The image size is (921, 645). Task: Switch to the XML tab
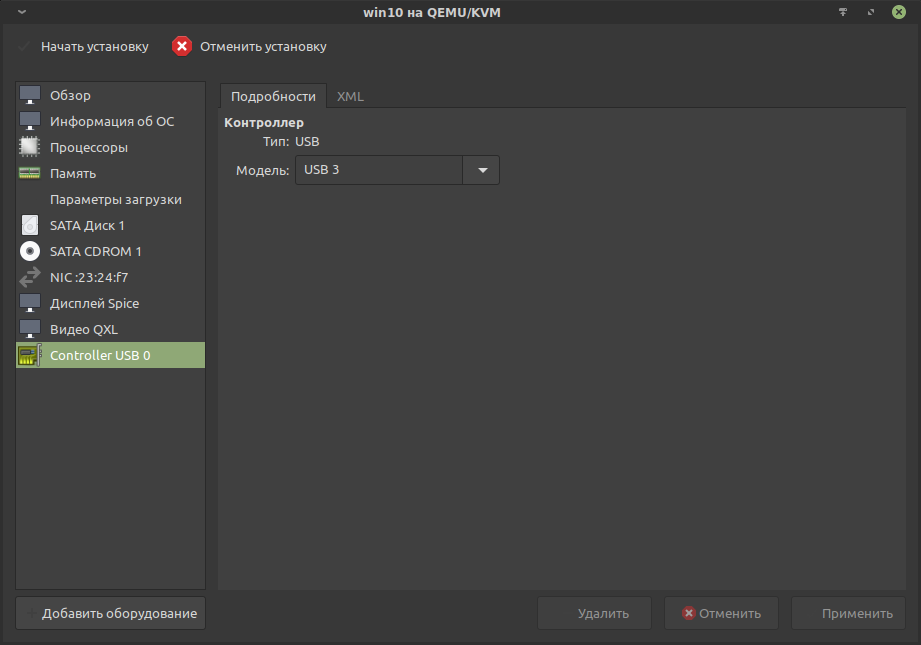click(350, 96)
